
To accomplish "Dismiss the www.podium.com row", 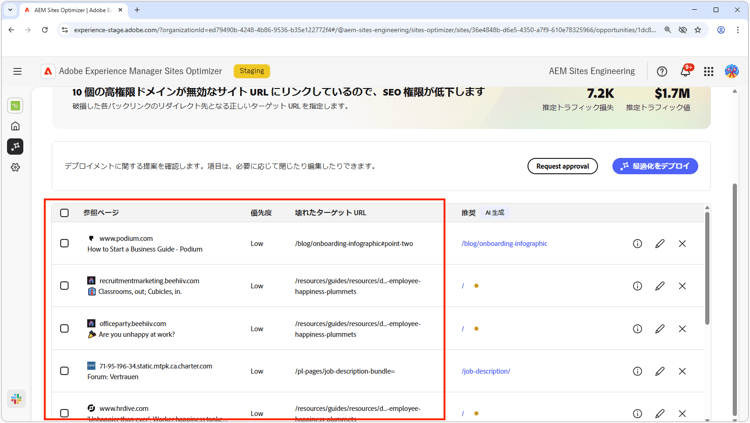I will [x=683, y=244].
